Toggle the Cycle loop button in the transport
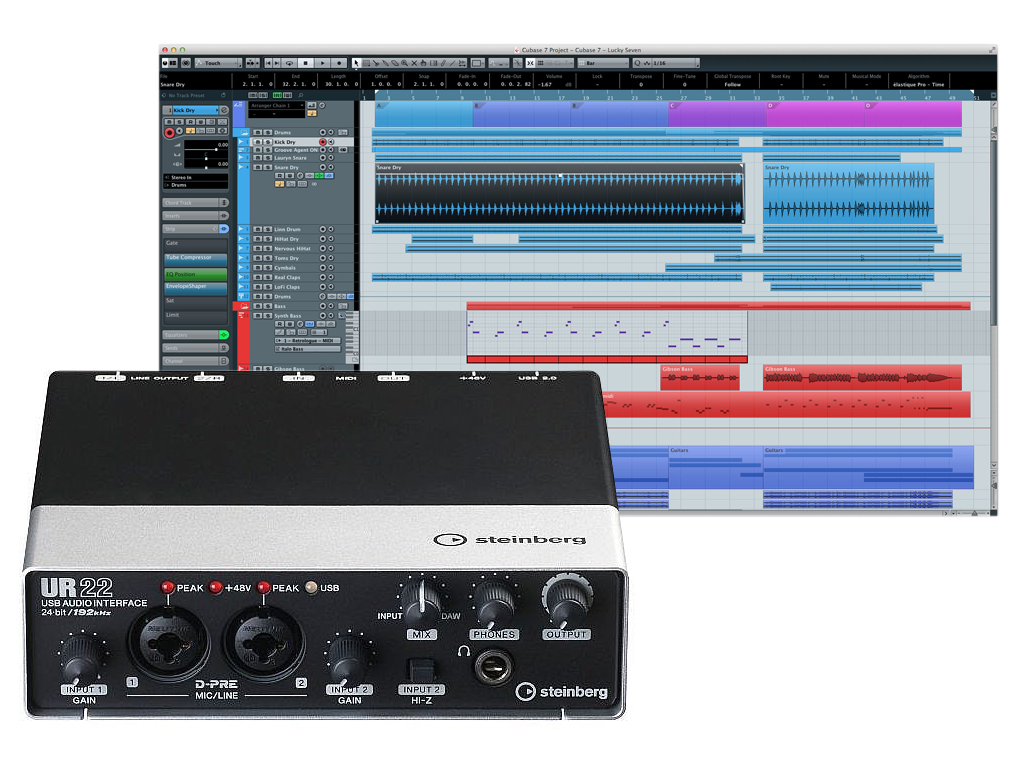This screenshot has height=768, width=1024. click(290, 63)
